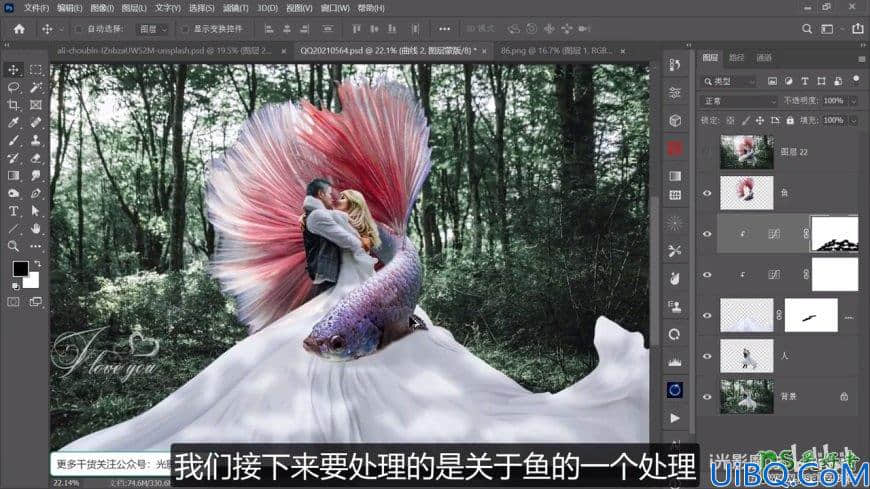Screen dimensions: 870x489
Task: Close the ali-choubin unsplash.psd tab
Action: [284, 51]
